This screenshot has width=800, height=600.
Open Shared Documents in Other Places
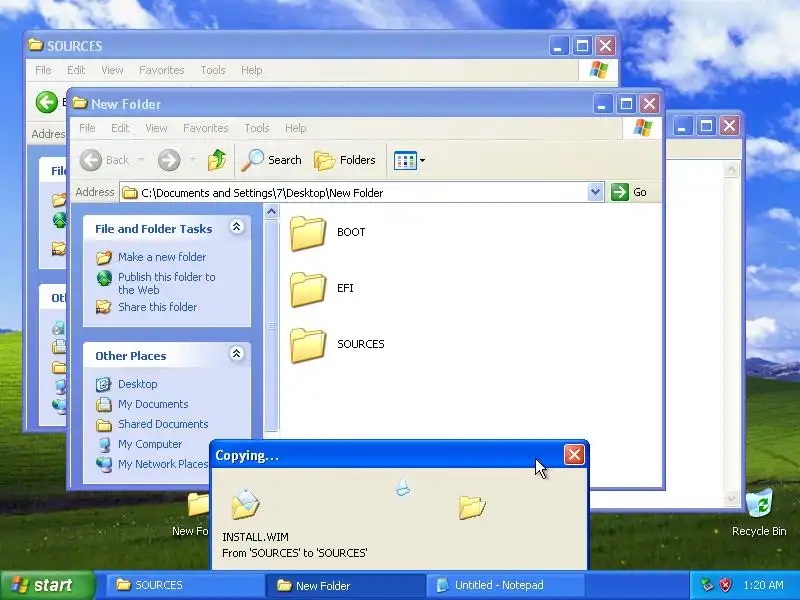tap(163, 424)
